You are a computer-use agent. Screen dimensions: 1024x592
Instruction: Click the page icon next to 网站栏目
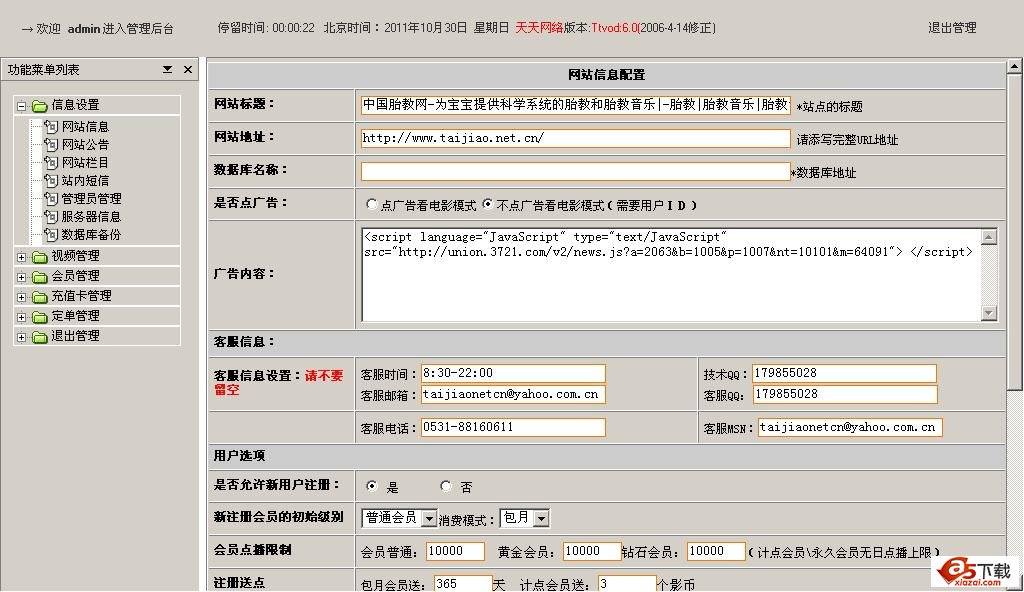(51, 162)
